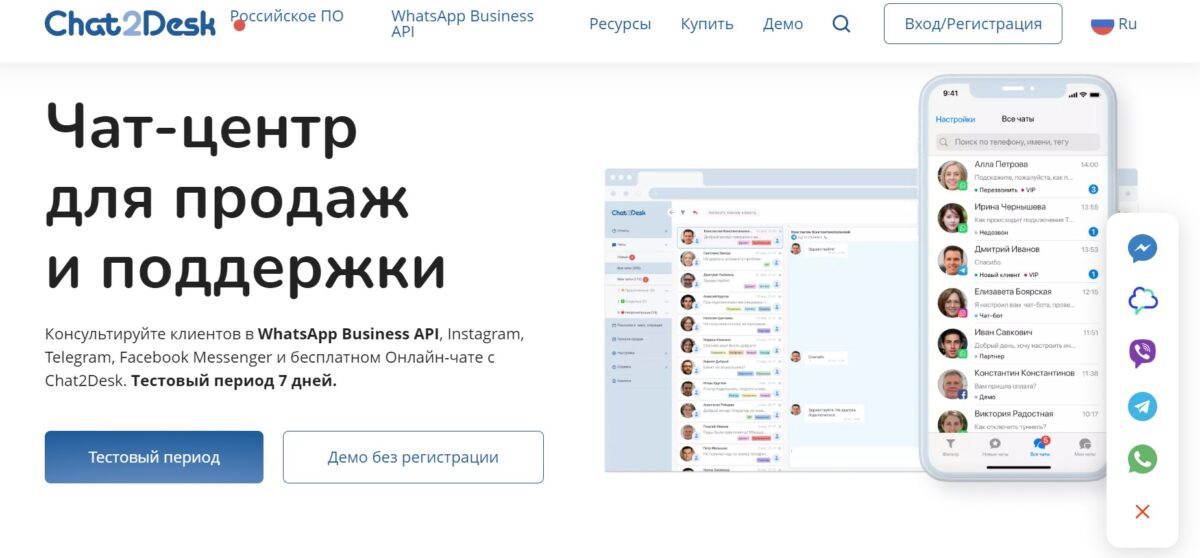Viewport: 1200px width, 558px height.
Task: Select the Иван Савкович chat name
Action: pyautogui.click(x=1003, y=332)
